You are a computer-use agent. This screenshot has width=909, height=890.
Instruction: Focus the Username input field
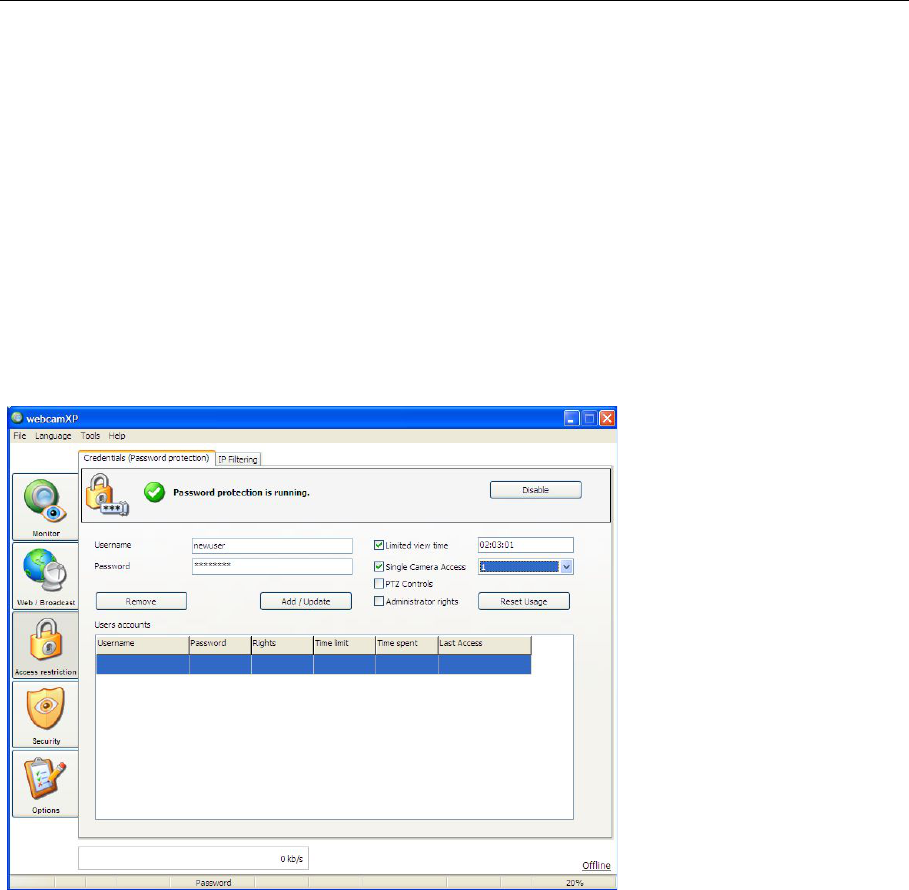pyautogui.click(x=272, y=546)
